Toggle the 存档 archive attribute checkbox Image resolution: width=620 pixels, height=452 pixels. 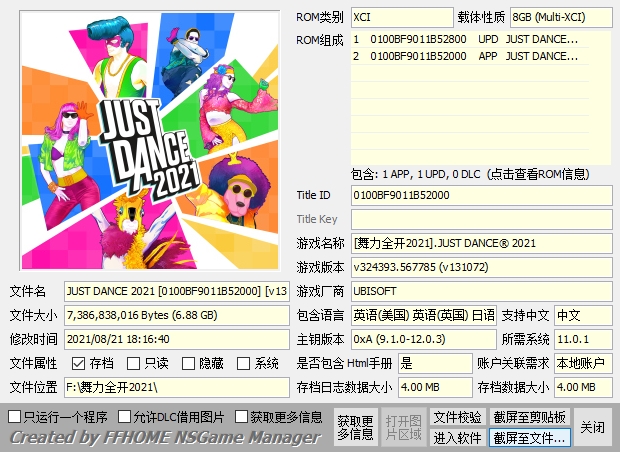pyautogui.click(x=78, y=363)
